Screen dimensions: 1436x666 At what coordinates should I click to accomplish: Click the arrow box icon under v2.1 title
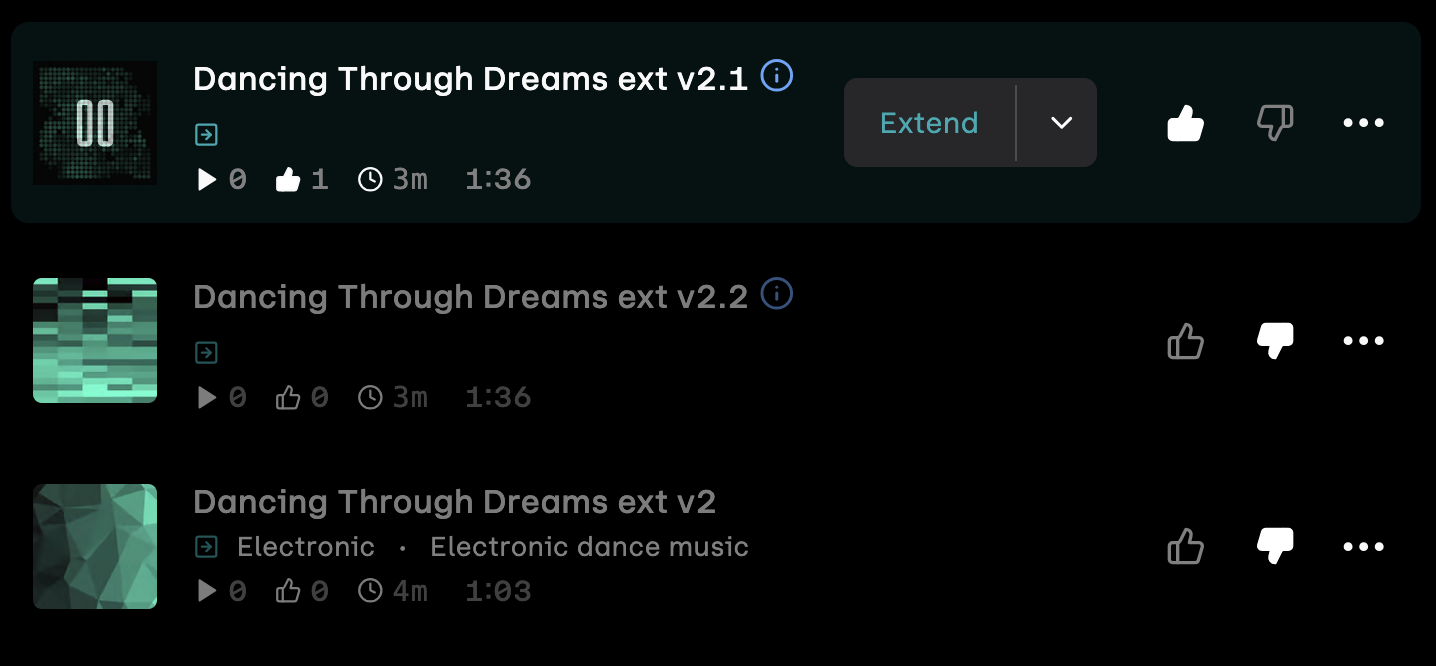tap(206, 135)
